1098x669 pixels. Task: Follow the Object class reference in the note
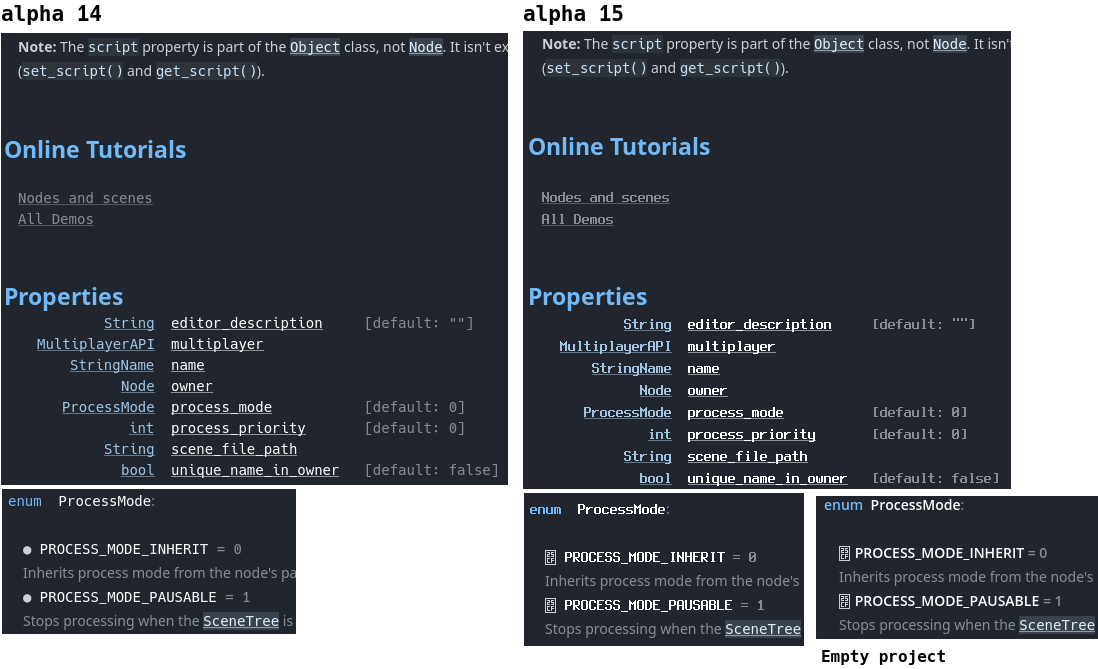point(314,45)
